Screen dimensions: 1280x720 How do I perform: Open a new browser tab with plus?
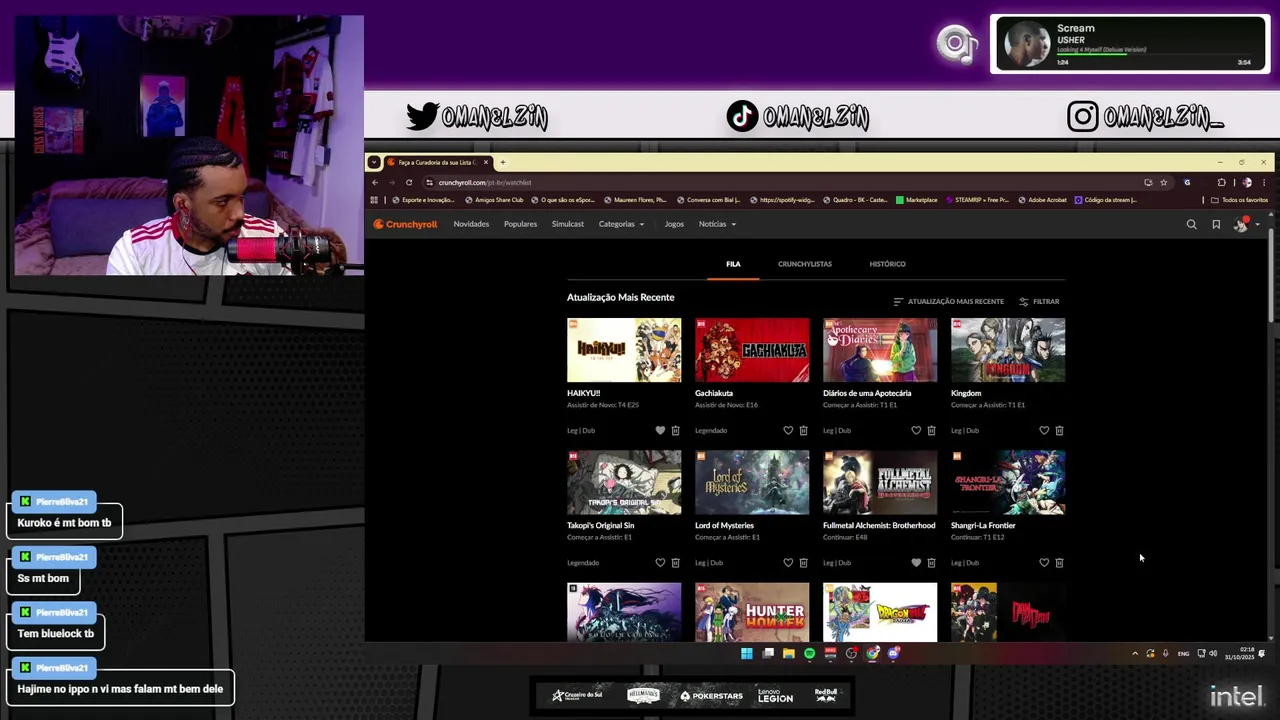tap(503, 162)
